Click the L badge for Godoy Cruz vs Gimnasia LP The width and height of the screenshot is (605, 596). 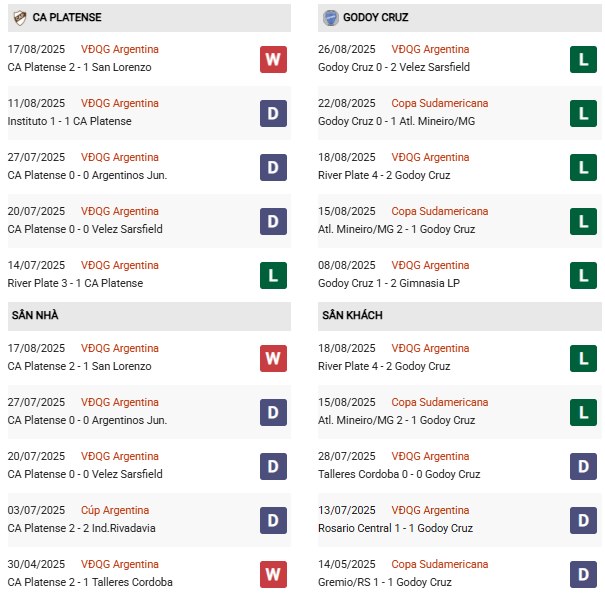584,275
